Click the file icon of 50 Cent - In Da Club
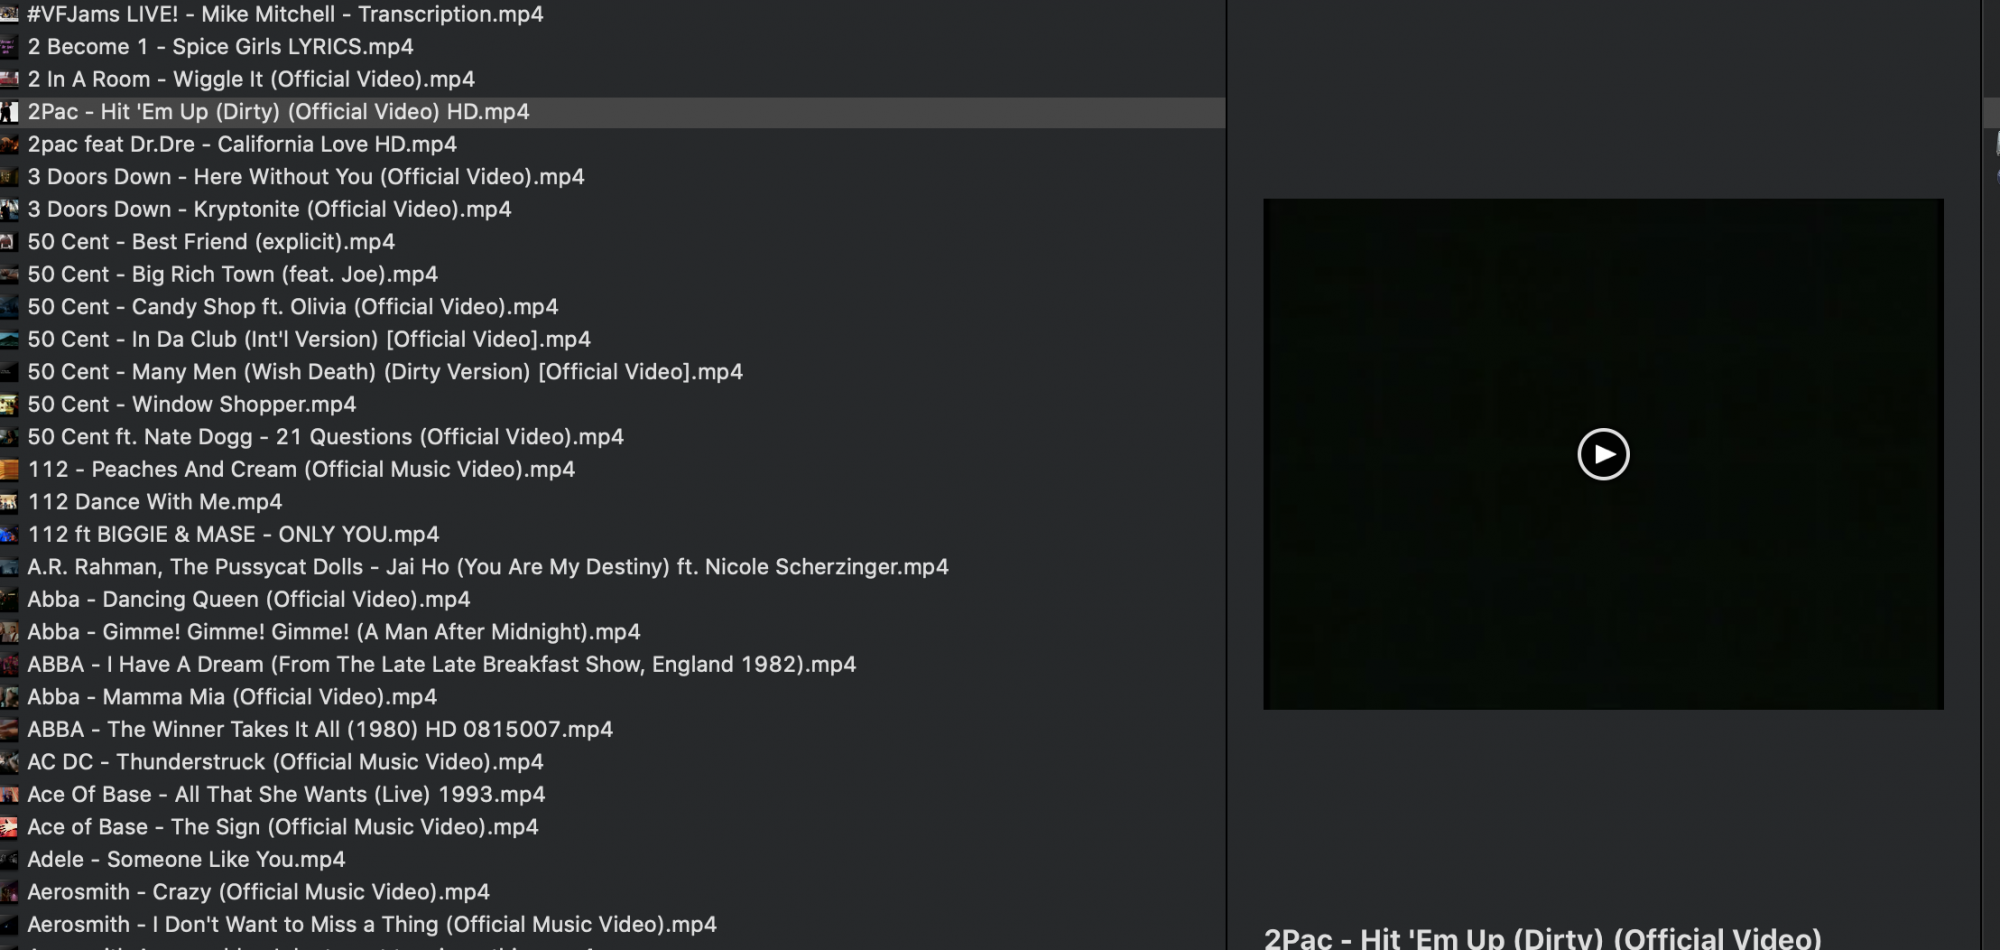Image resolution: width=2000 pixels, height=950 pixels. (x=9, y=340)
